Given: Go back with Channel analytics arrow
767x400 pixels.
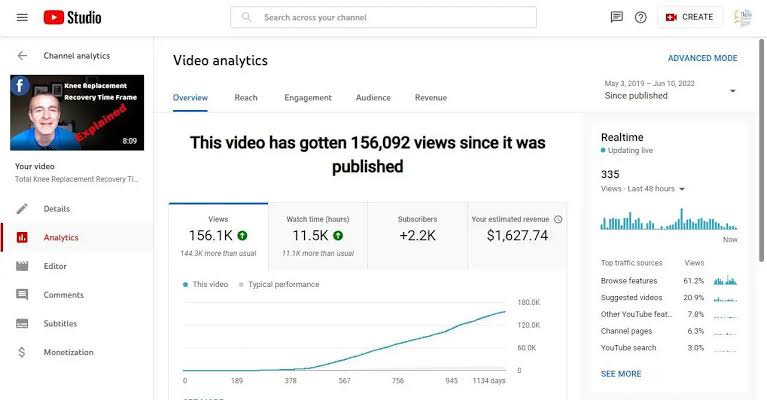Looking at the screenshot, I should point(23,56).
